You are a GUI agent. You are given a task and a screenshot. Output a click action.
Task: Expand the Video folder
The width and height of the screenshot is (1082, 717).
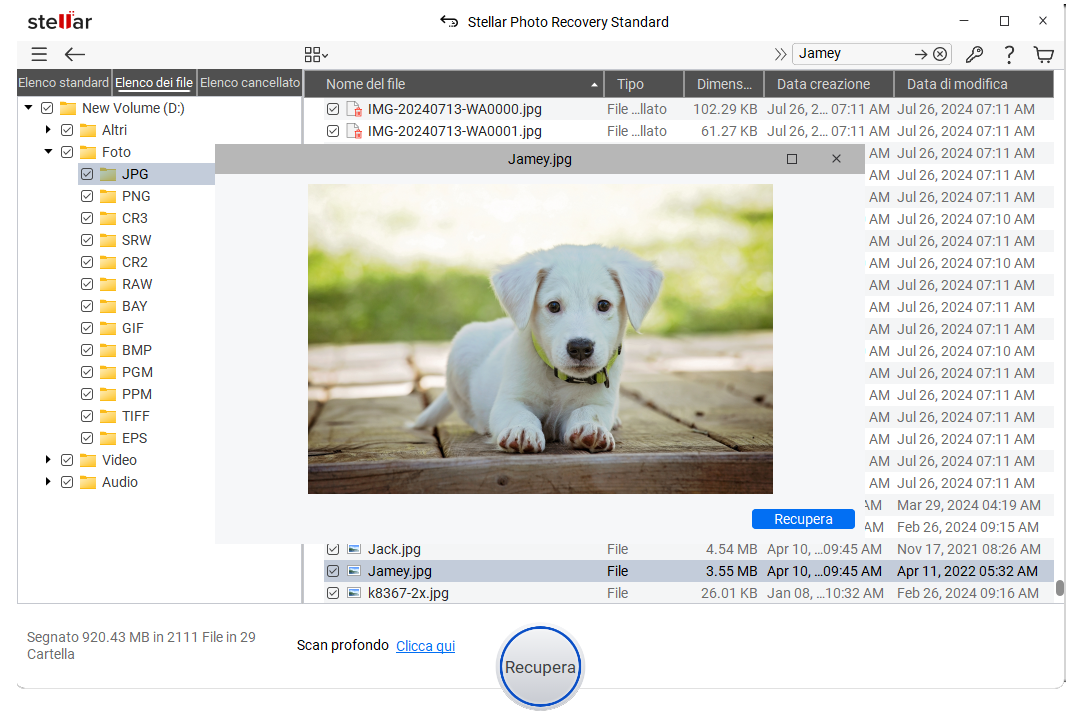tap(48, 460)
